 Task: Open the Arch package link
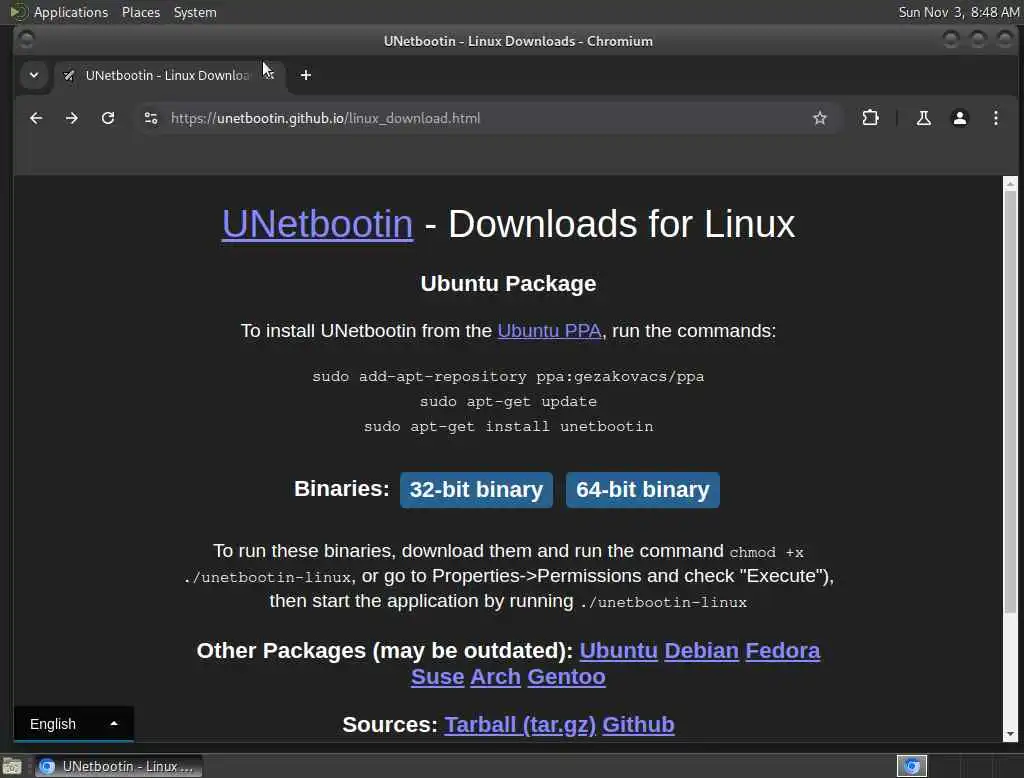click(x=495, y=677)
